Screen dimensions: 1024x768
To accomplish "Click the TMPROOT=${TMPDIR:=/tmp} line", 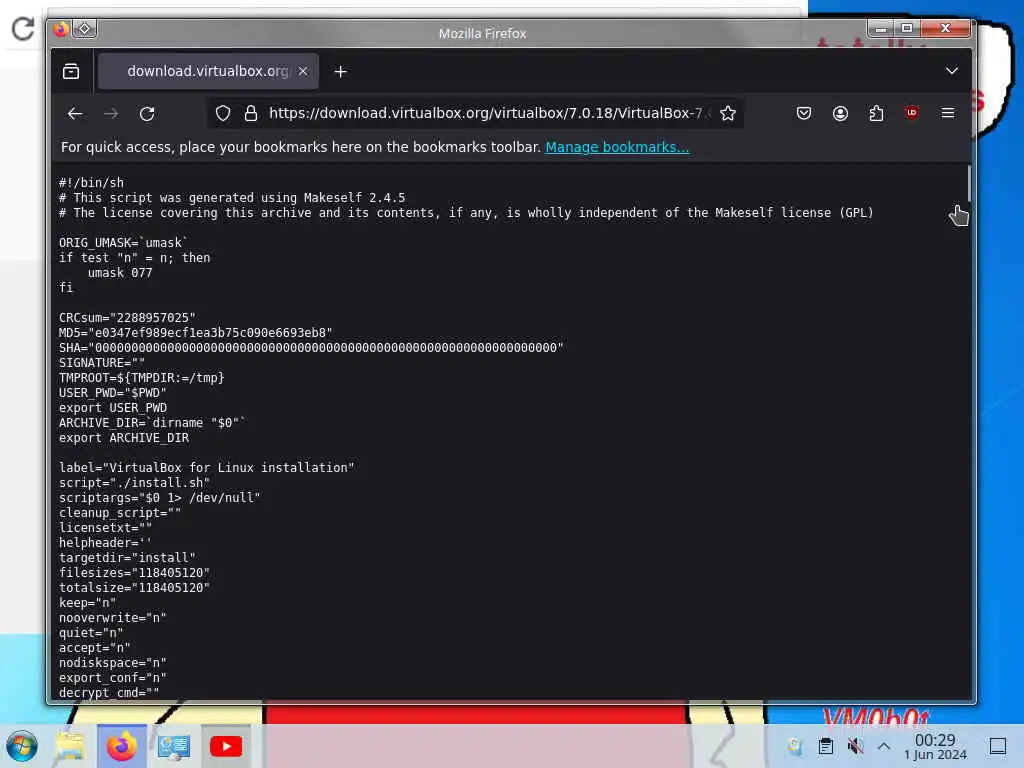I will tap(141, 378).
